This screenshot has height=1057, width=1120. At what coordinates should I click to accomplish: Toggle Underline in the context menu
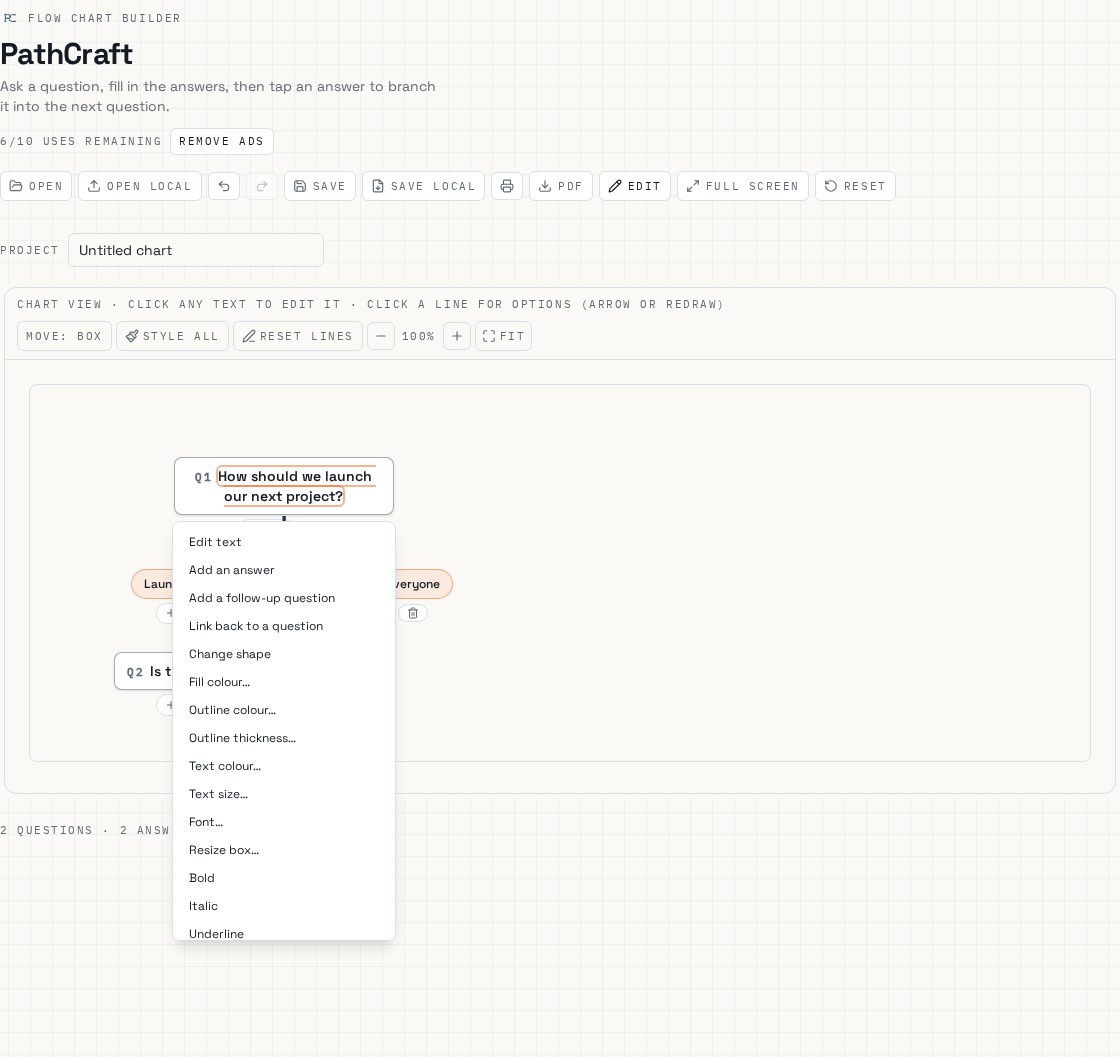[284, 933]
